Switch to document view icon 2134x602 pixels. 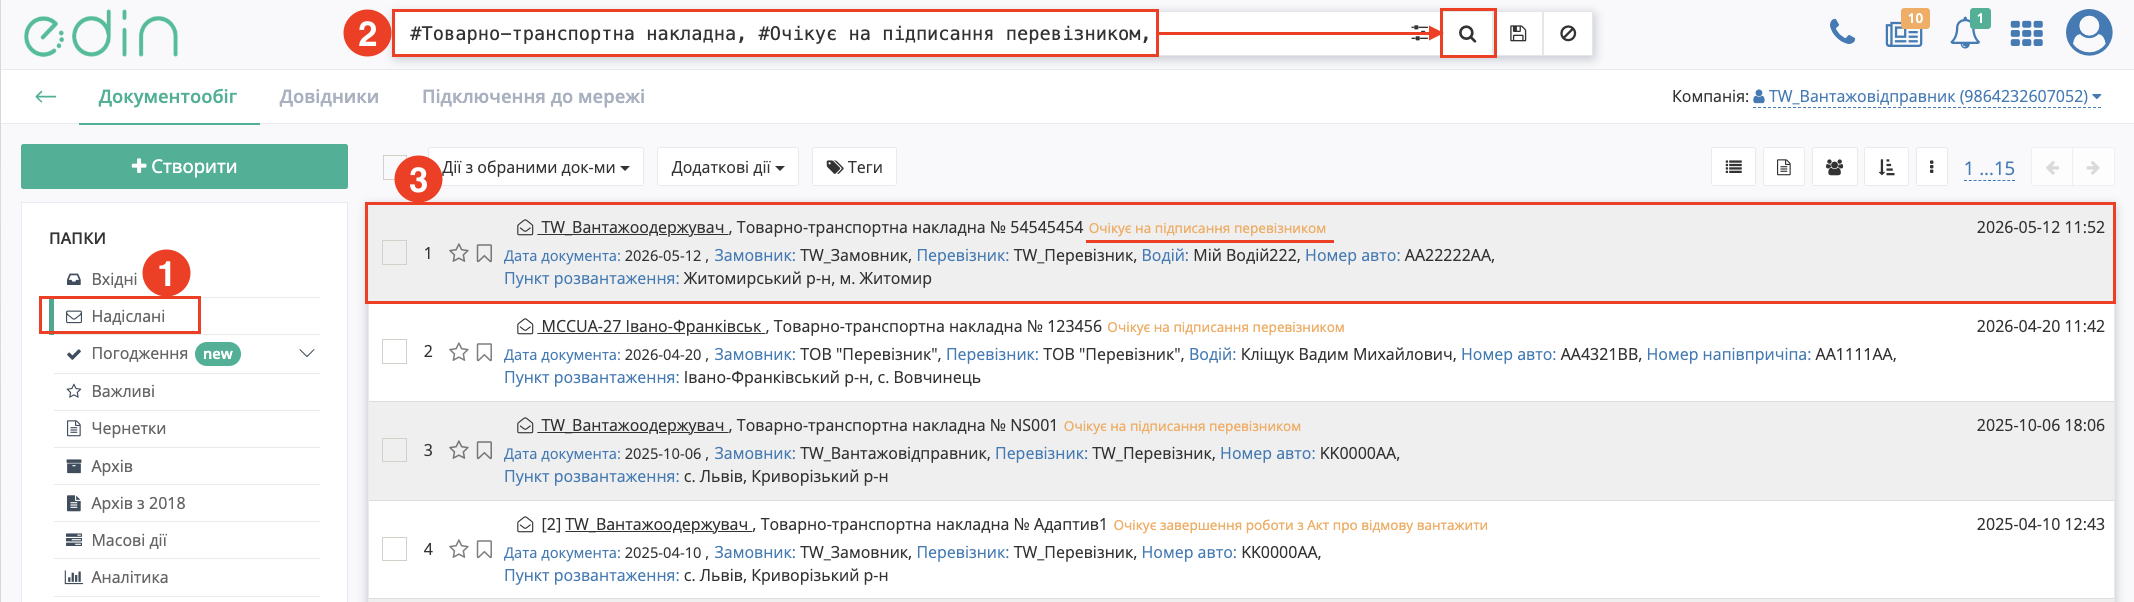(1784, 167)
